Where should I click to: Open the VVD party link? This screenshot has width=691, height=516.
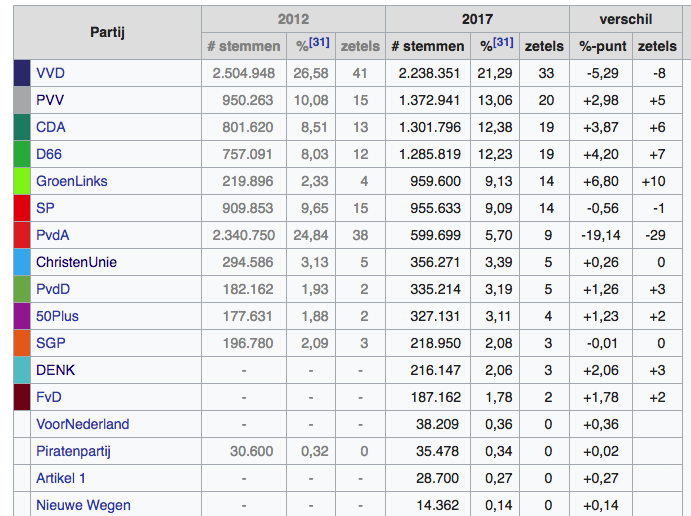pyautogui.click(x=50, y=73)
